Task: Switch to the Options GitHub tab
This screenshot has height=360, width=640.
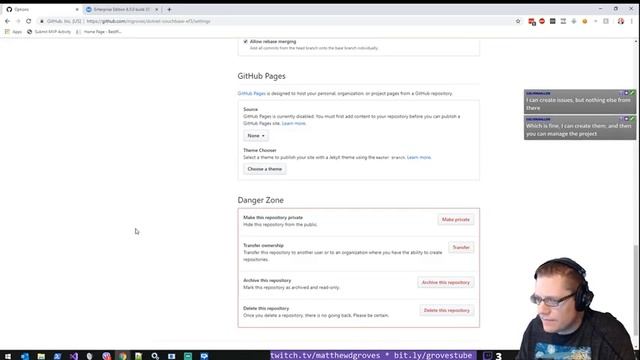Action: [x=42, y=9]
